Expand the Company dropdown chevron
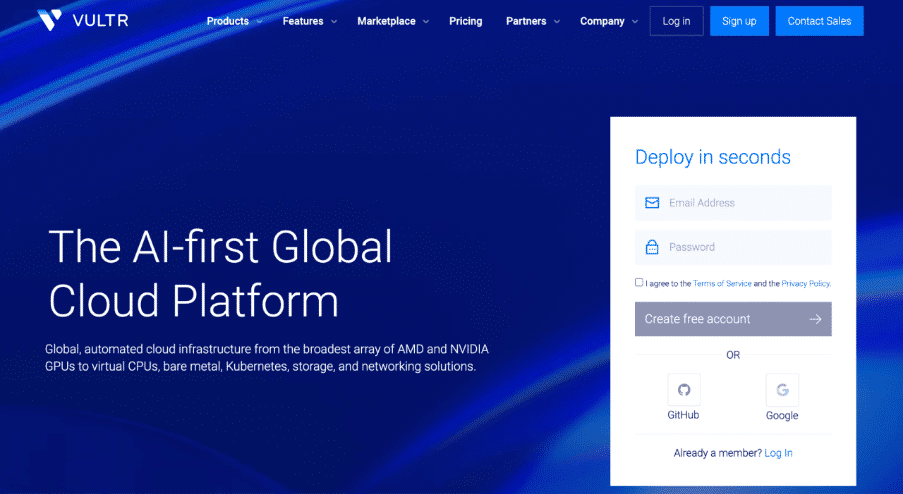Viewport: 903px width, 494px height. point(635,22)
